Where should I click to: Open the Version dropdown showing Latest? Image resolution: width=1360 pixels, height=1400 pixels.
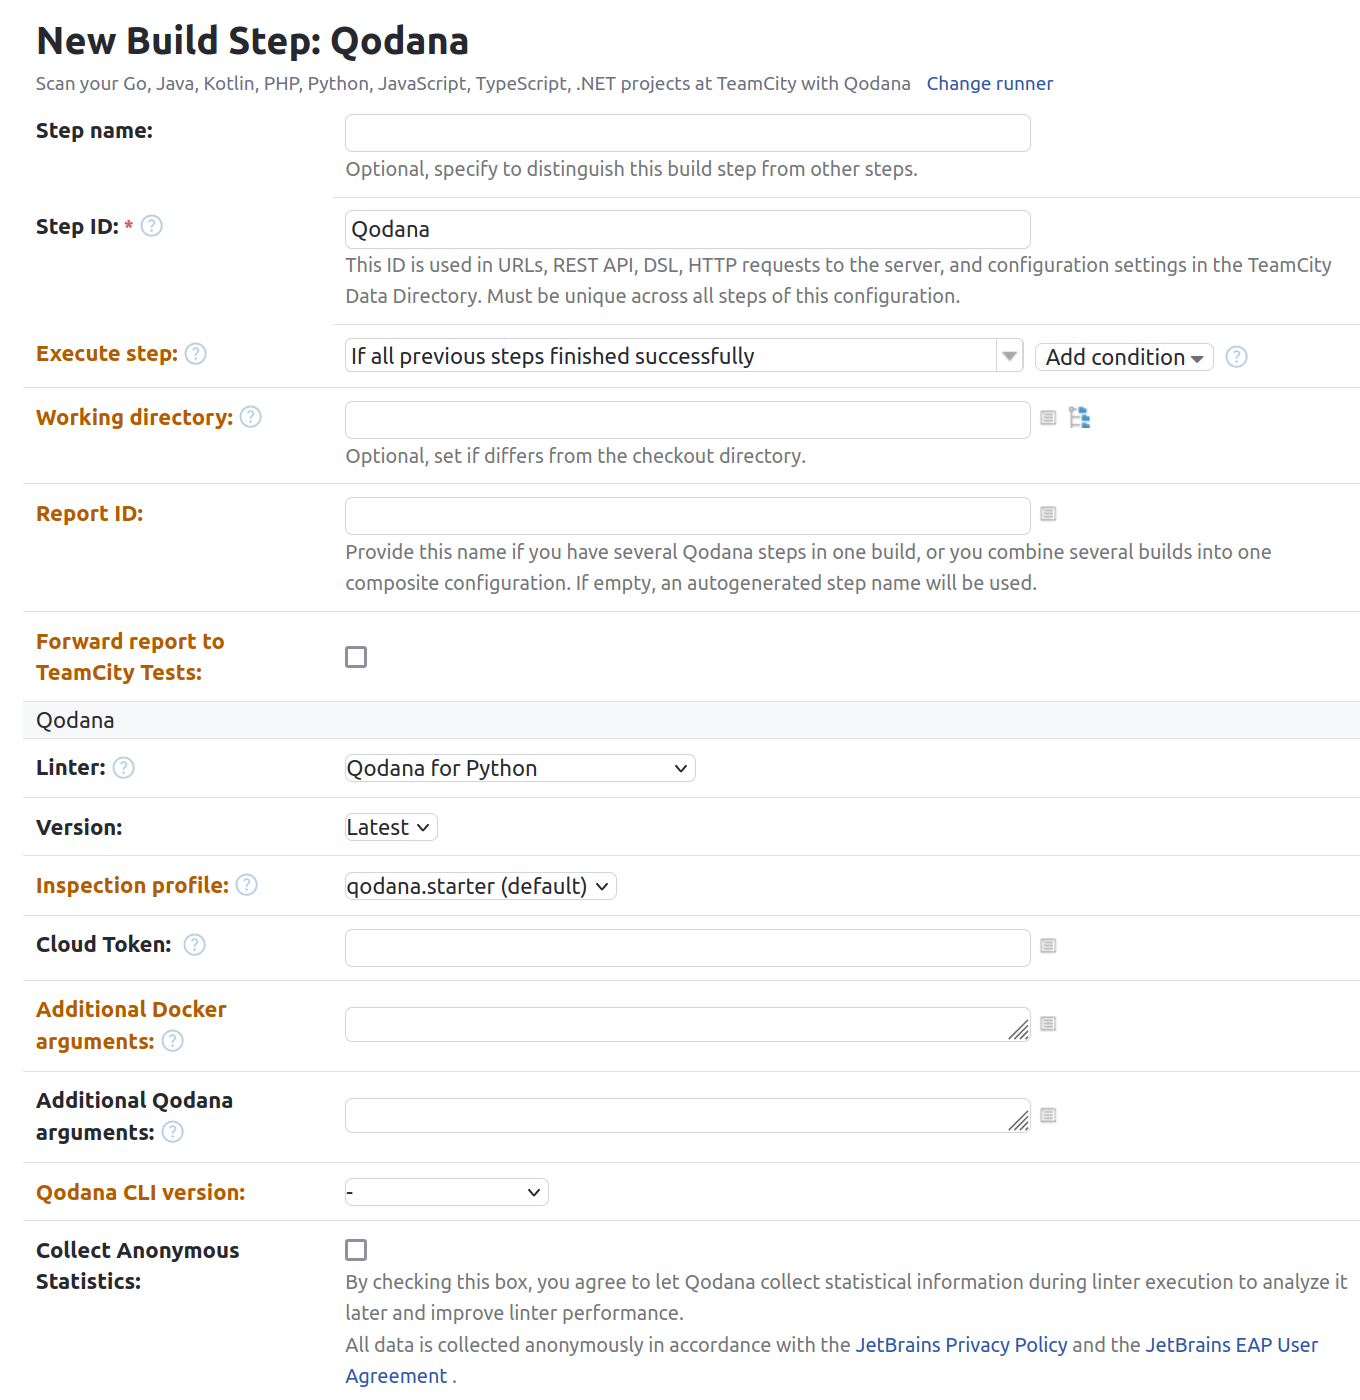(x=390, y=827)
